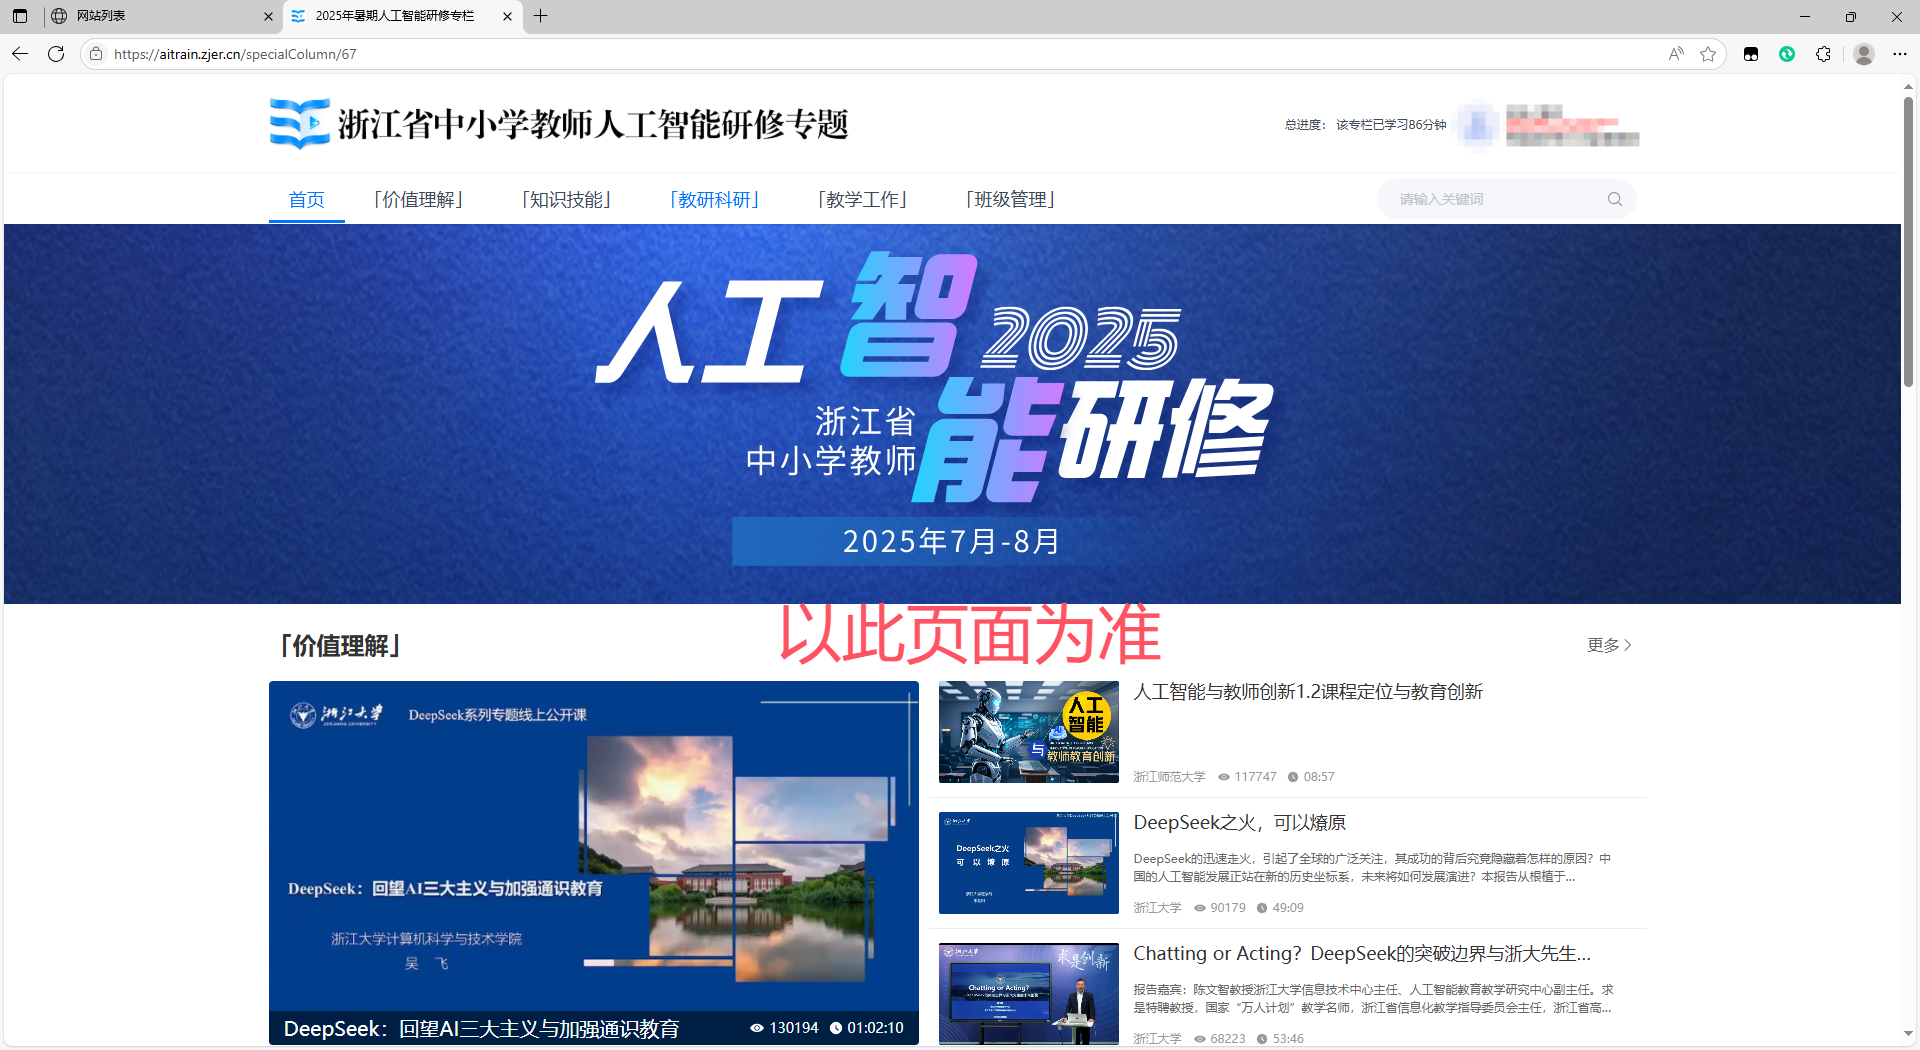This screenshot has width=1920, height=1050.
Task: Refresh the page with reload icon
Action: pos(56,54)
